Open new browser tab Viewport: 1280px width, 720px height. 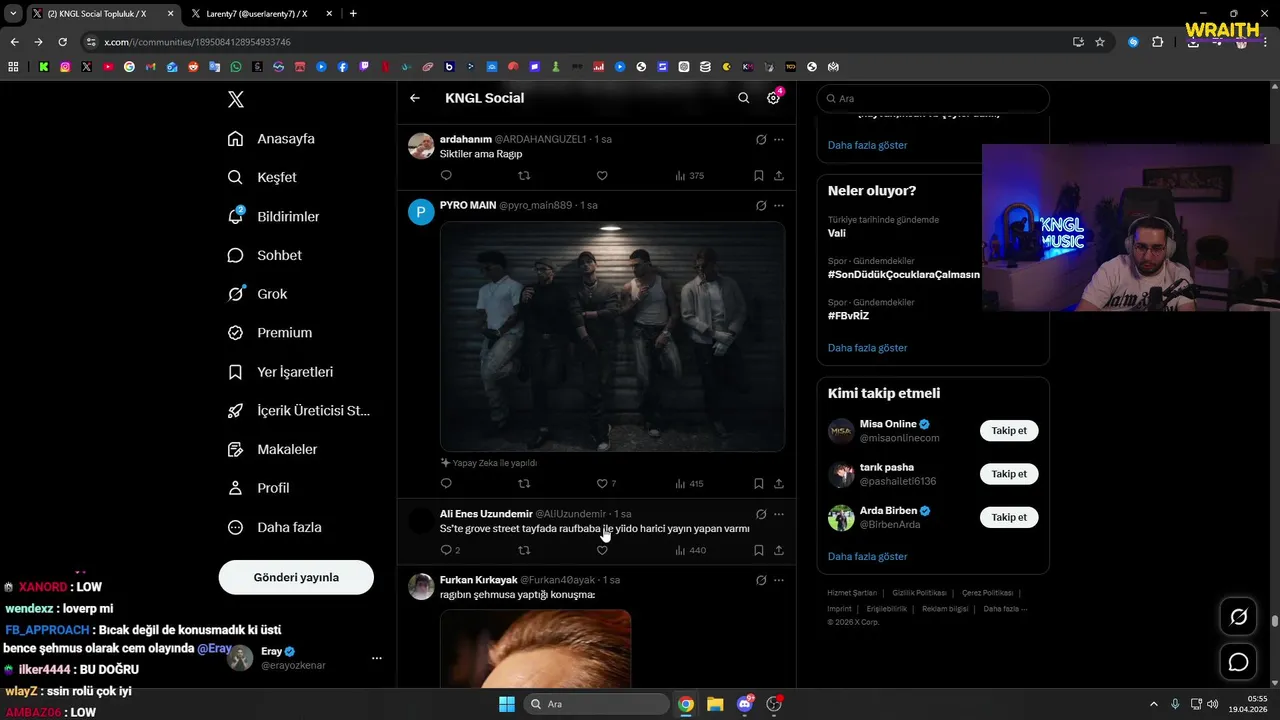click(x=353, y=14)
